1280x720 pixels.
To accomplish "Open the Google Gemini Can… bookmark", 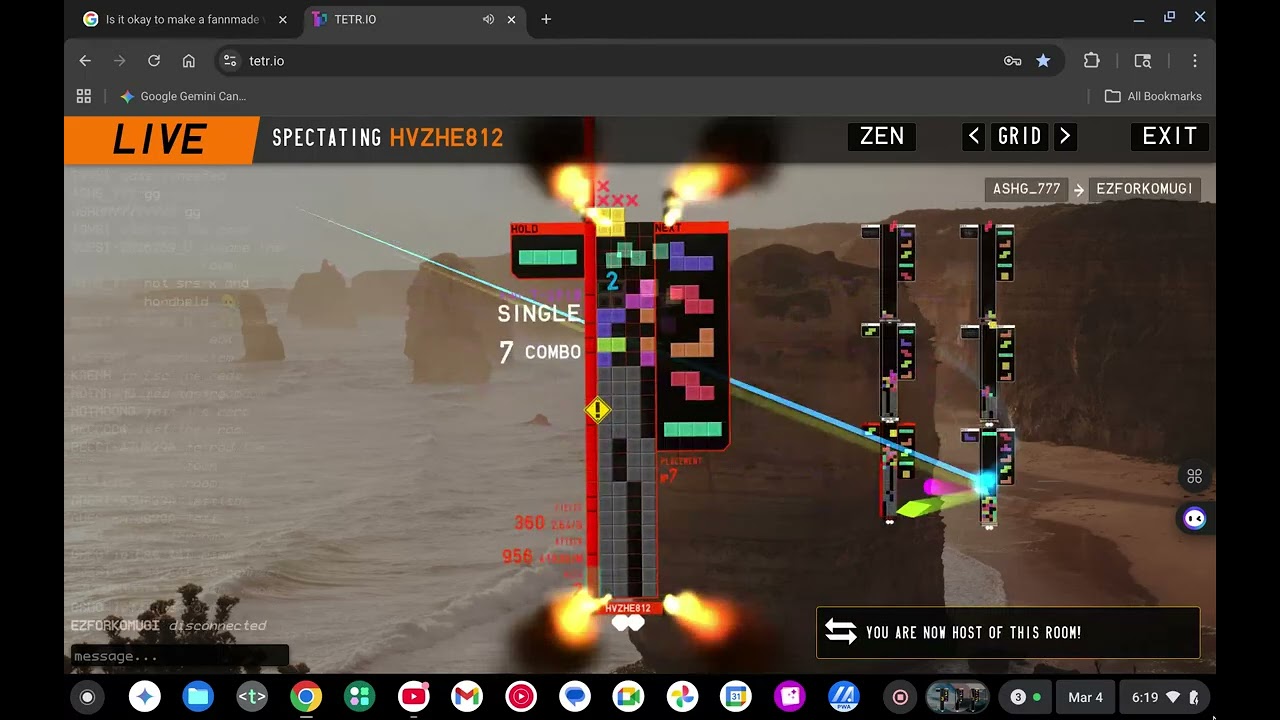I will tap(183, 96).
